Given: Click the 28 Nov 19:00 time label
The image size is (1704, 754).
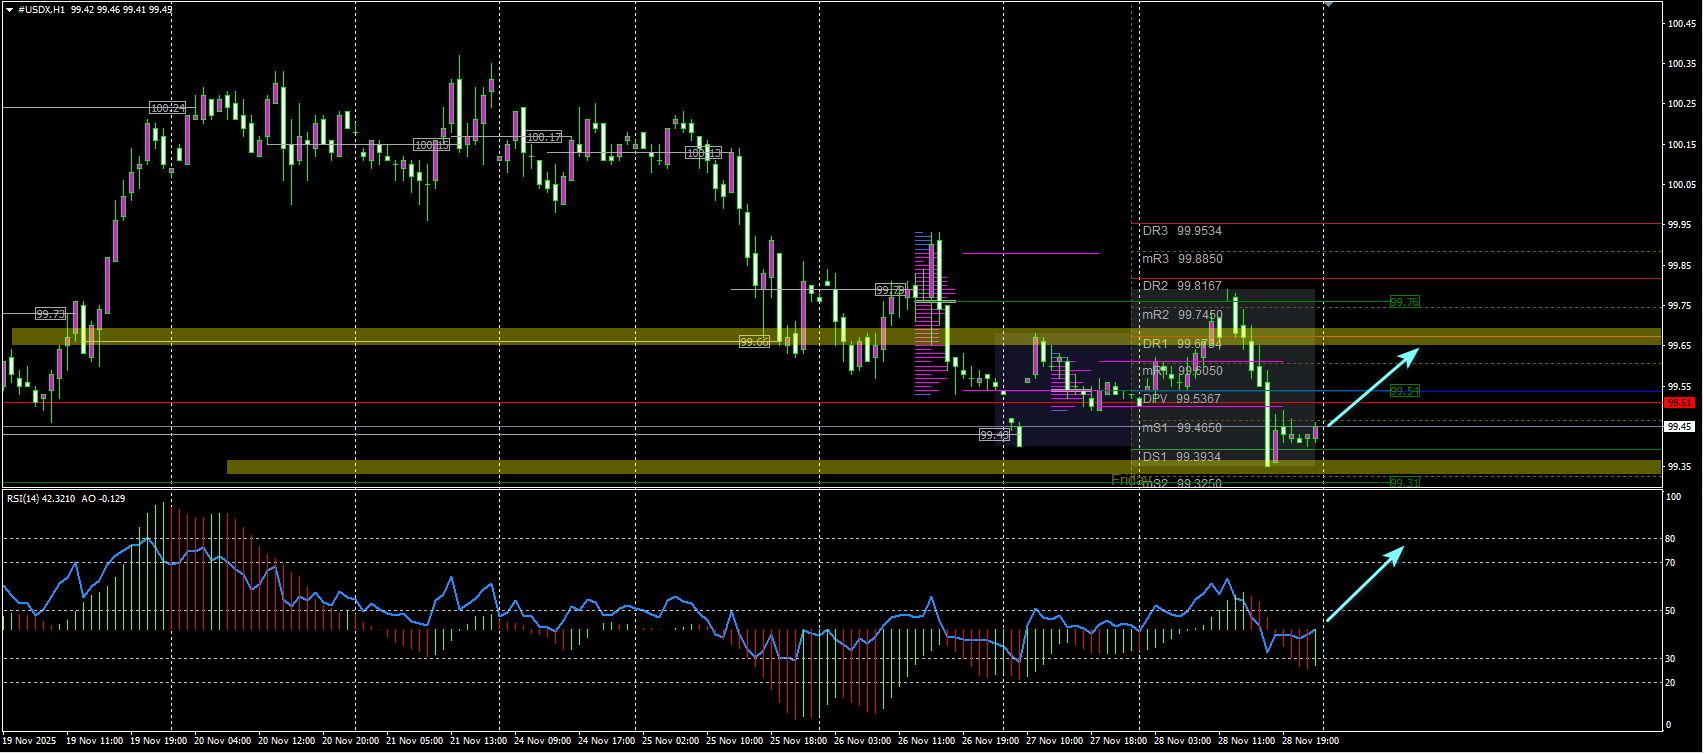Looking at the screenshot, I should click(1310, 742).
